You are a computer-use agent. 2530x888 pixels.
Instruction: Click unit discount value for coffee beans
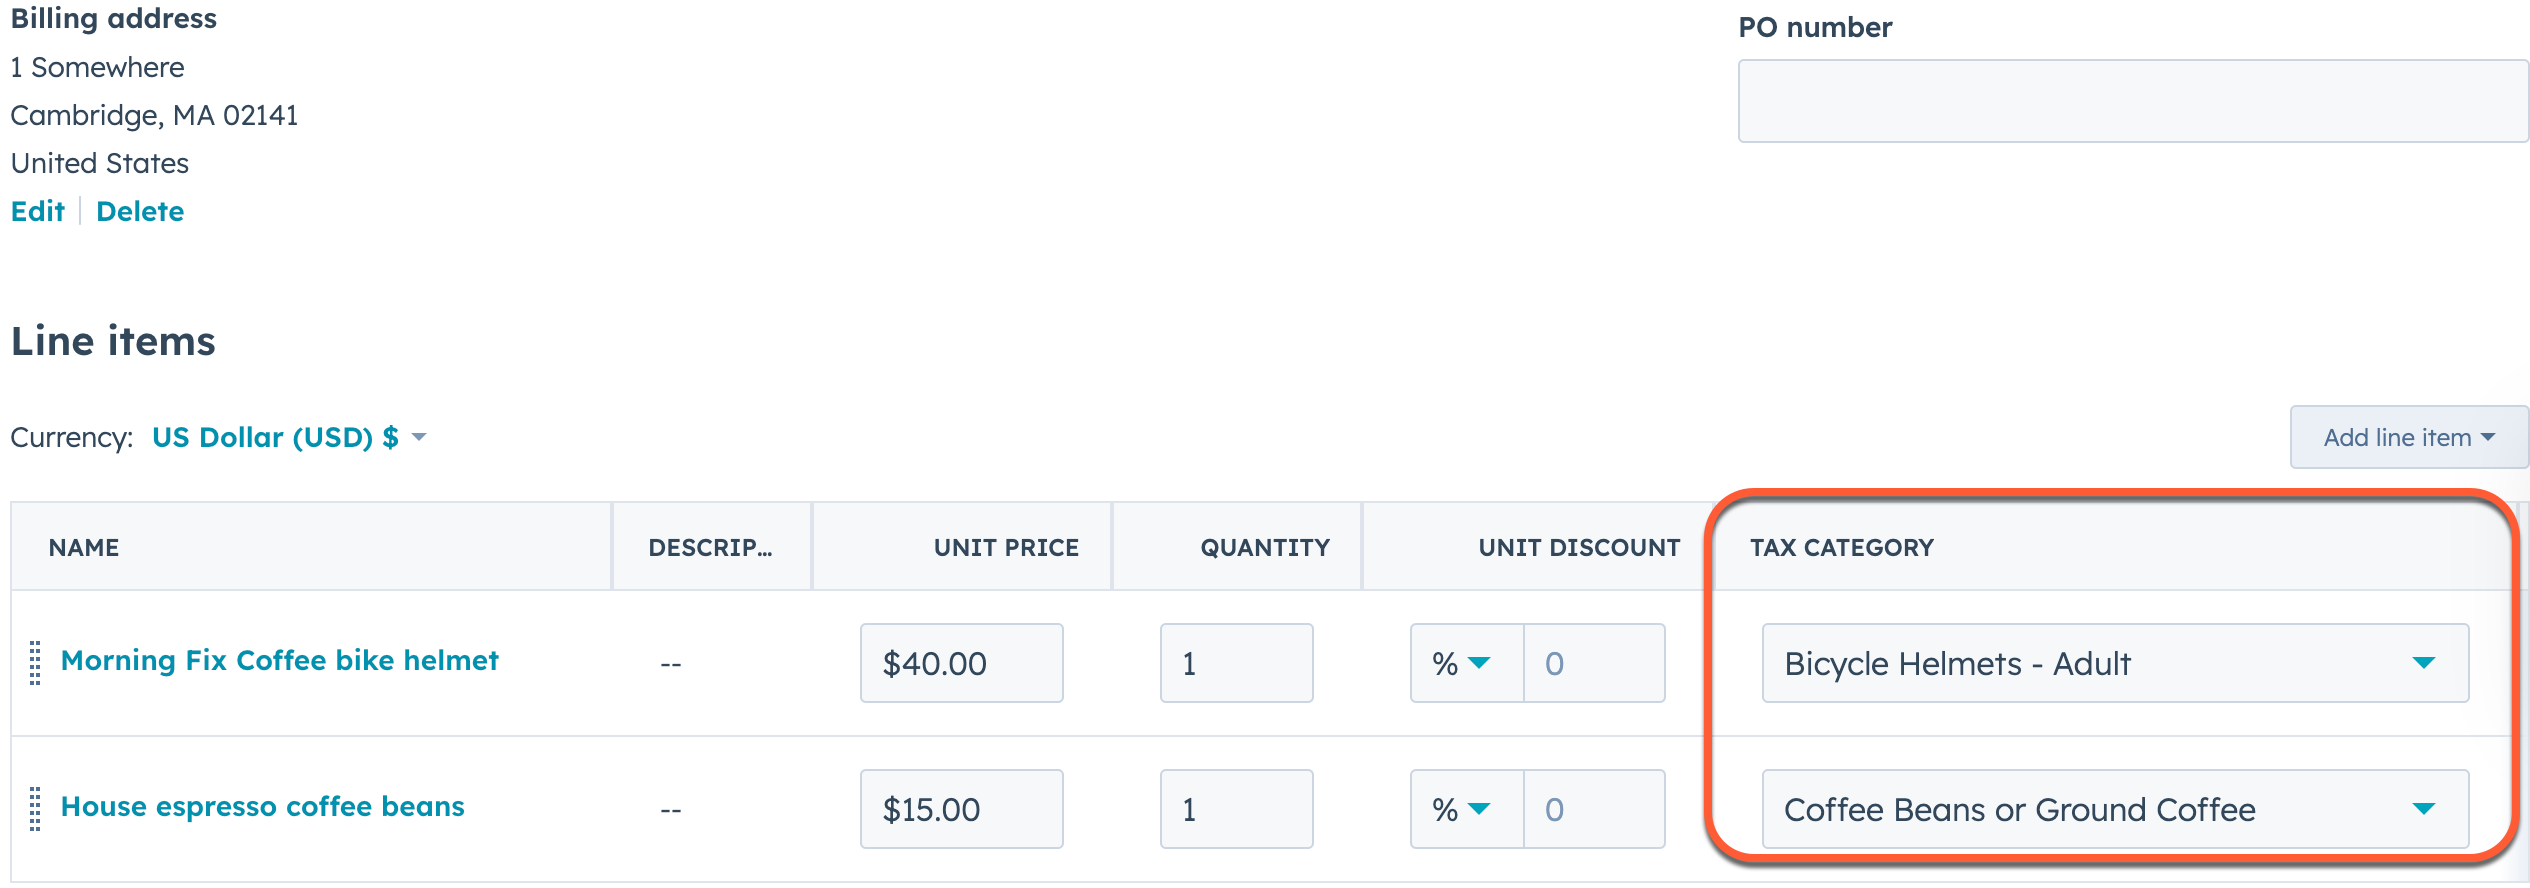(1594, 809)
